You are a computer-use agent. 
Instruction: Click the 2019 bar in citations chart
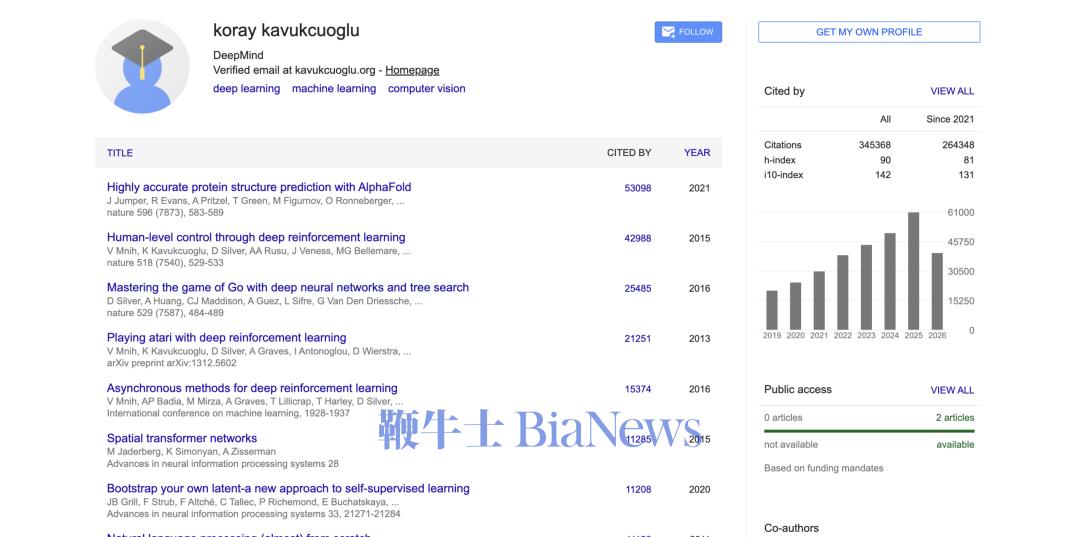(x=771, y=310)
